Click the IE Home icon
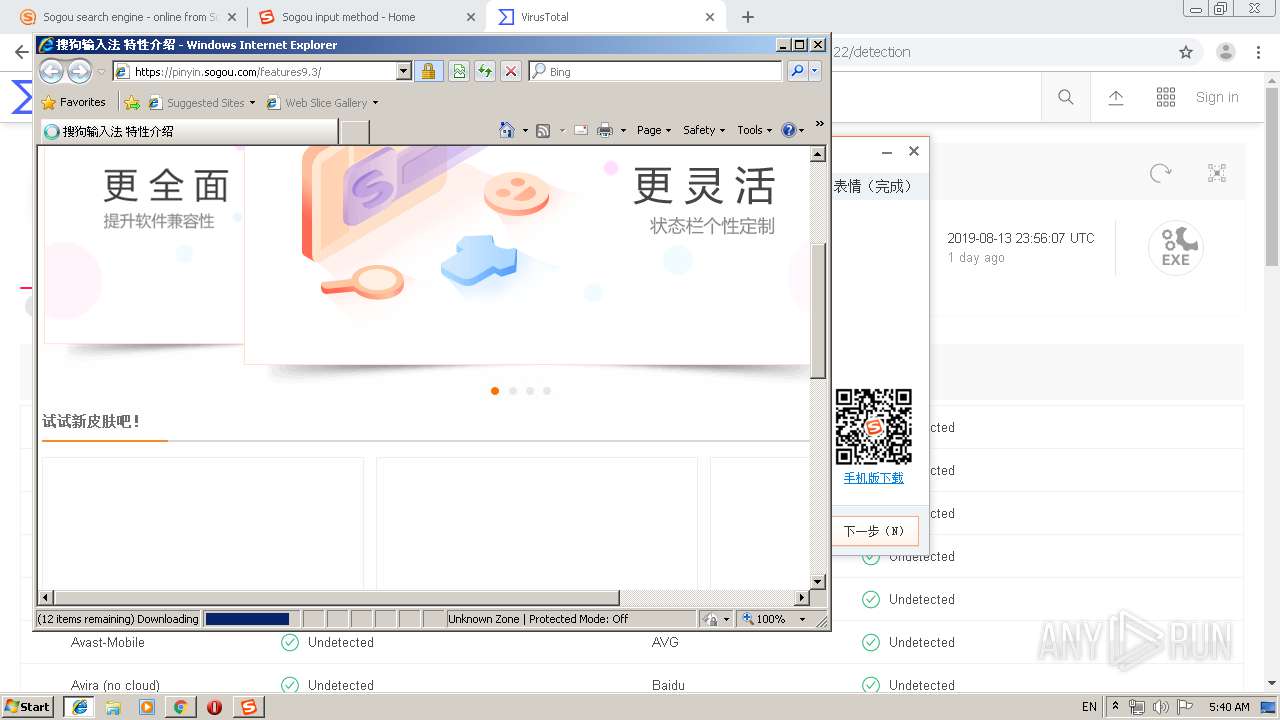 [x=507, y=130]
